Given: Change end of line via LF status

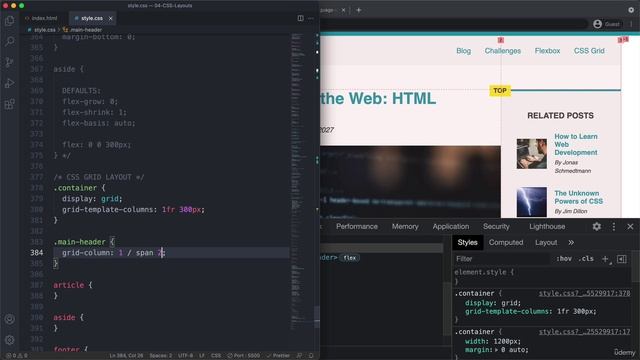Looking at the screenshot, I should (x=202, y=356).
